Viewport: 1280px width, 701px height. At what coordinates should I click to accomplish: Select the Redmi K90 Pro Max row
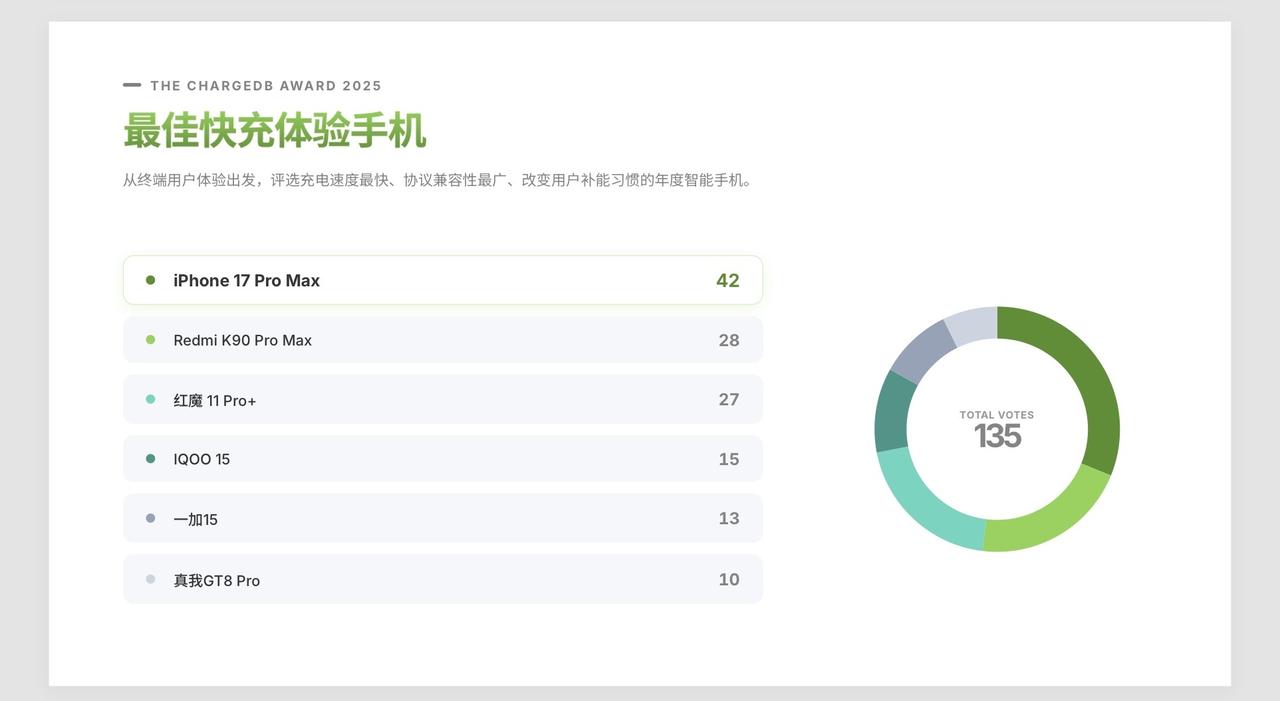click(x=443, y=340)
